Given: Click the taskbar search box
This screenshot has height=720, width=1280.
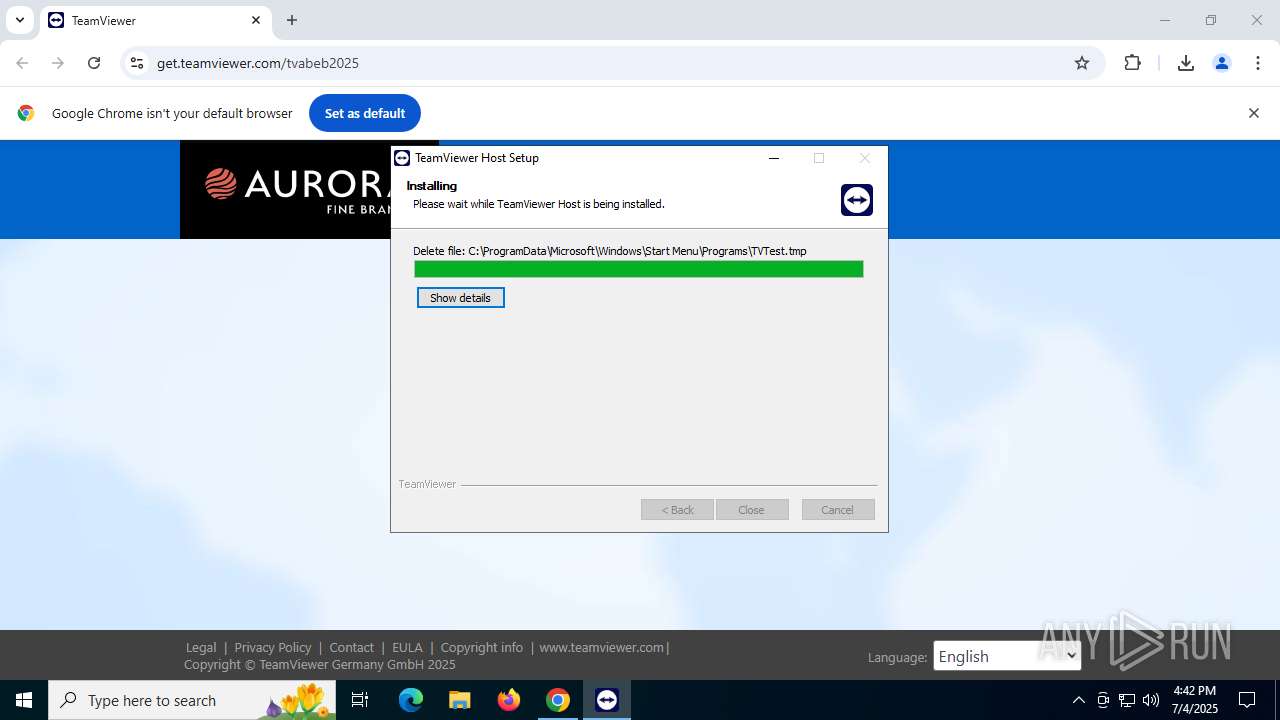Looking at the screenshot, I should [192, 700].
